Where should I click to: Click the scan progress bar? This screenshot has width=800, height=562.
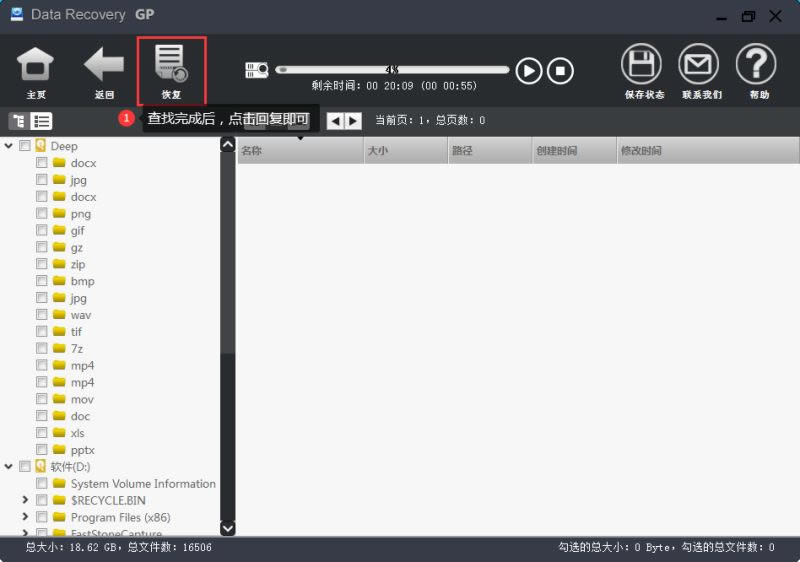(392, 70)
